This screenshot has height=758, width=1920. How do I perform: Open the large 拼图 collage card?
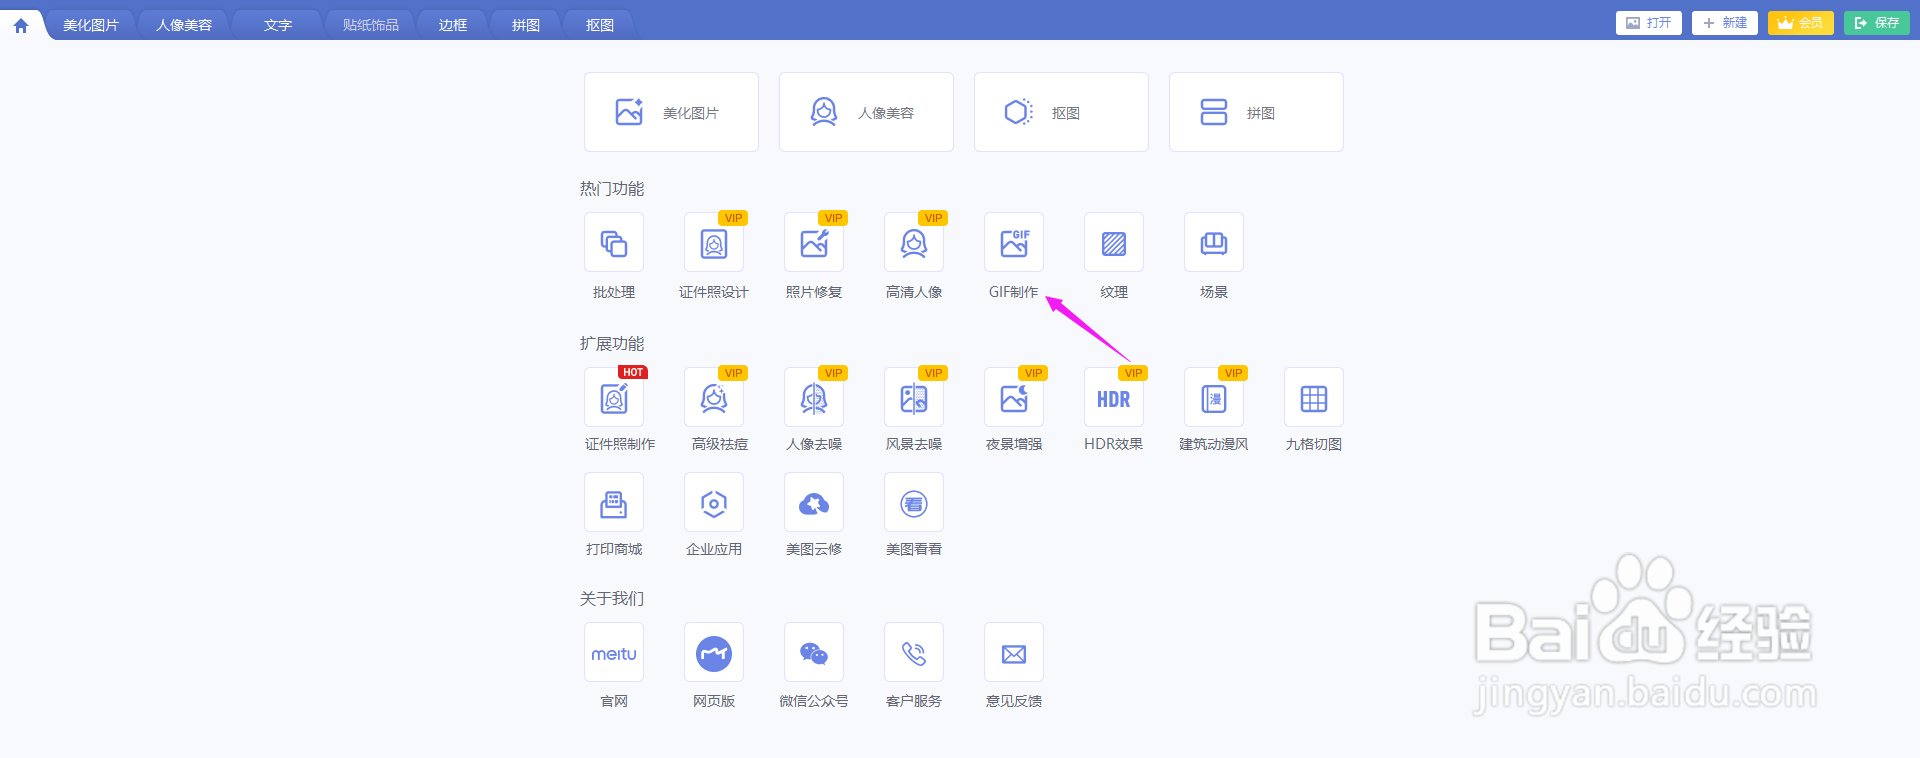(x=1256, y=112)
